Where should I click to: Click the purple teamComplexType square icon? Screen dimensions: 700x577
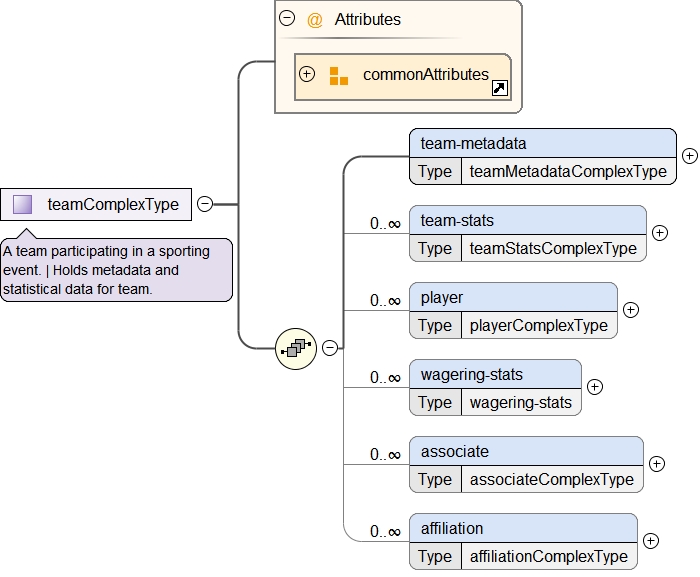click(22, 205)
